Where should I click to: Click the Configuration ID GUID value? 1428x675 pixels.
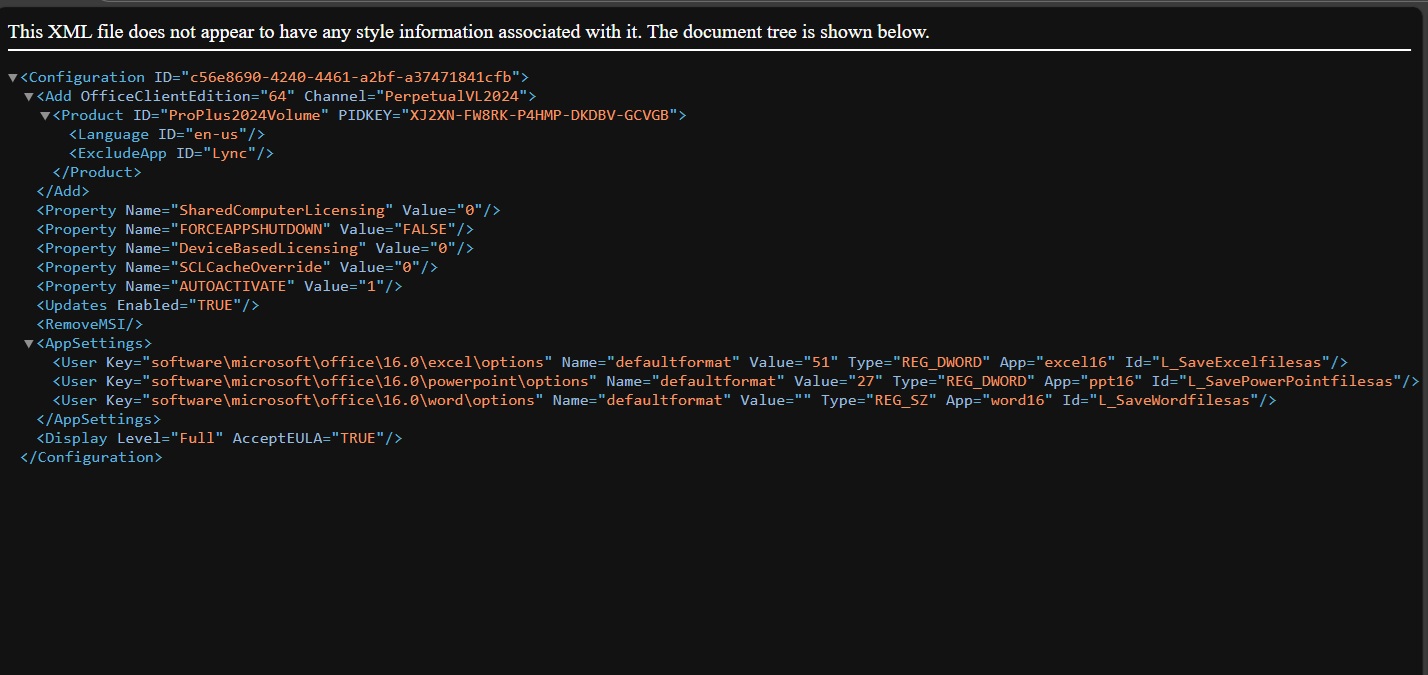coord(349,77)
